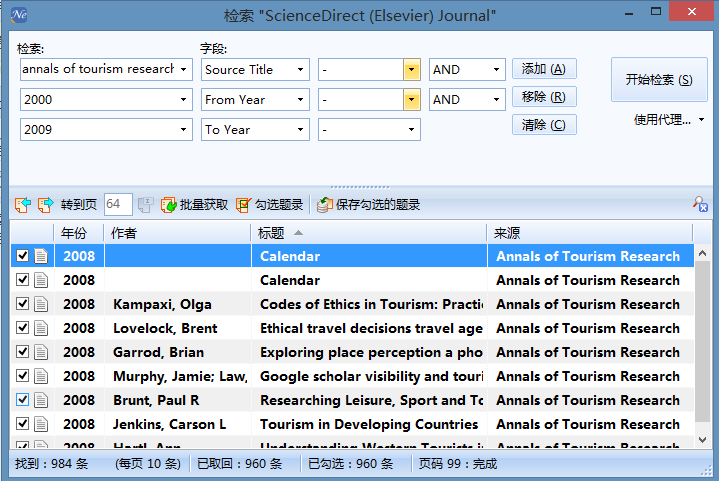719x481 pixels.
Task: Open the search term dropdown for annals of tourism
Action: coord(183,70)
